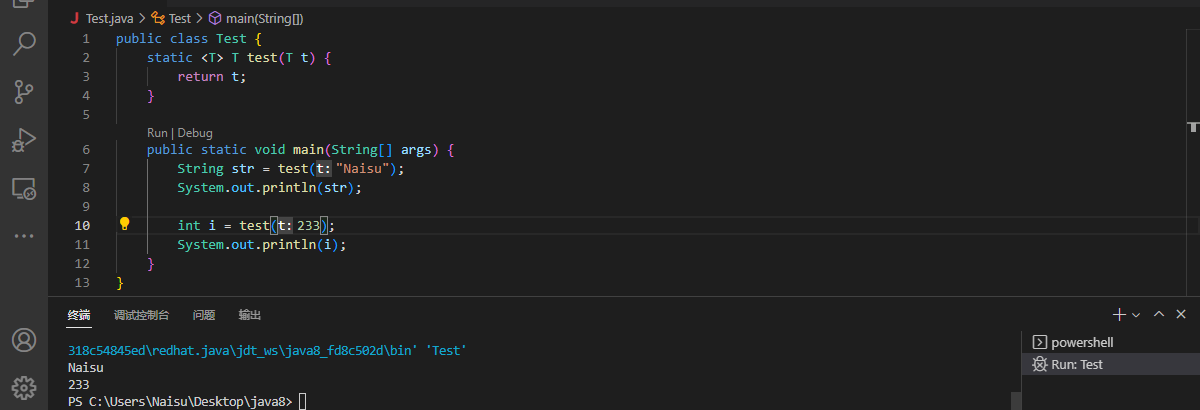The height and width of the screenshot is (410, 1200).
Task: Open the terminal launch profile dropdown
Action: (x=1136, y=314)
